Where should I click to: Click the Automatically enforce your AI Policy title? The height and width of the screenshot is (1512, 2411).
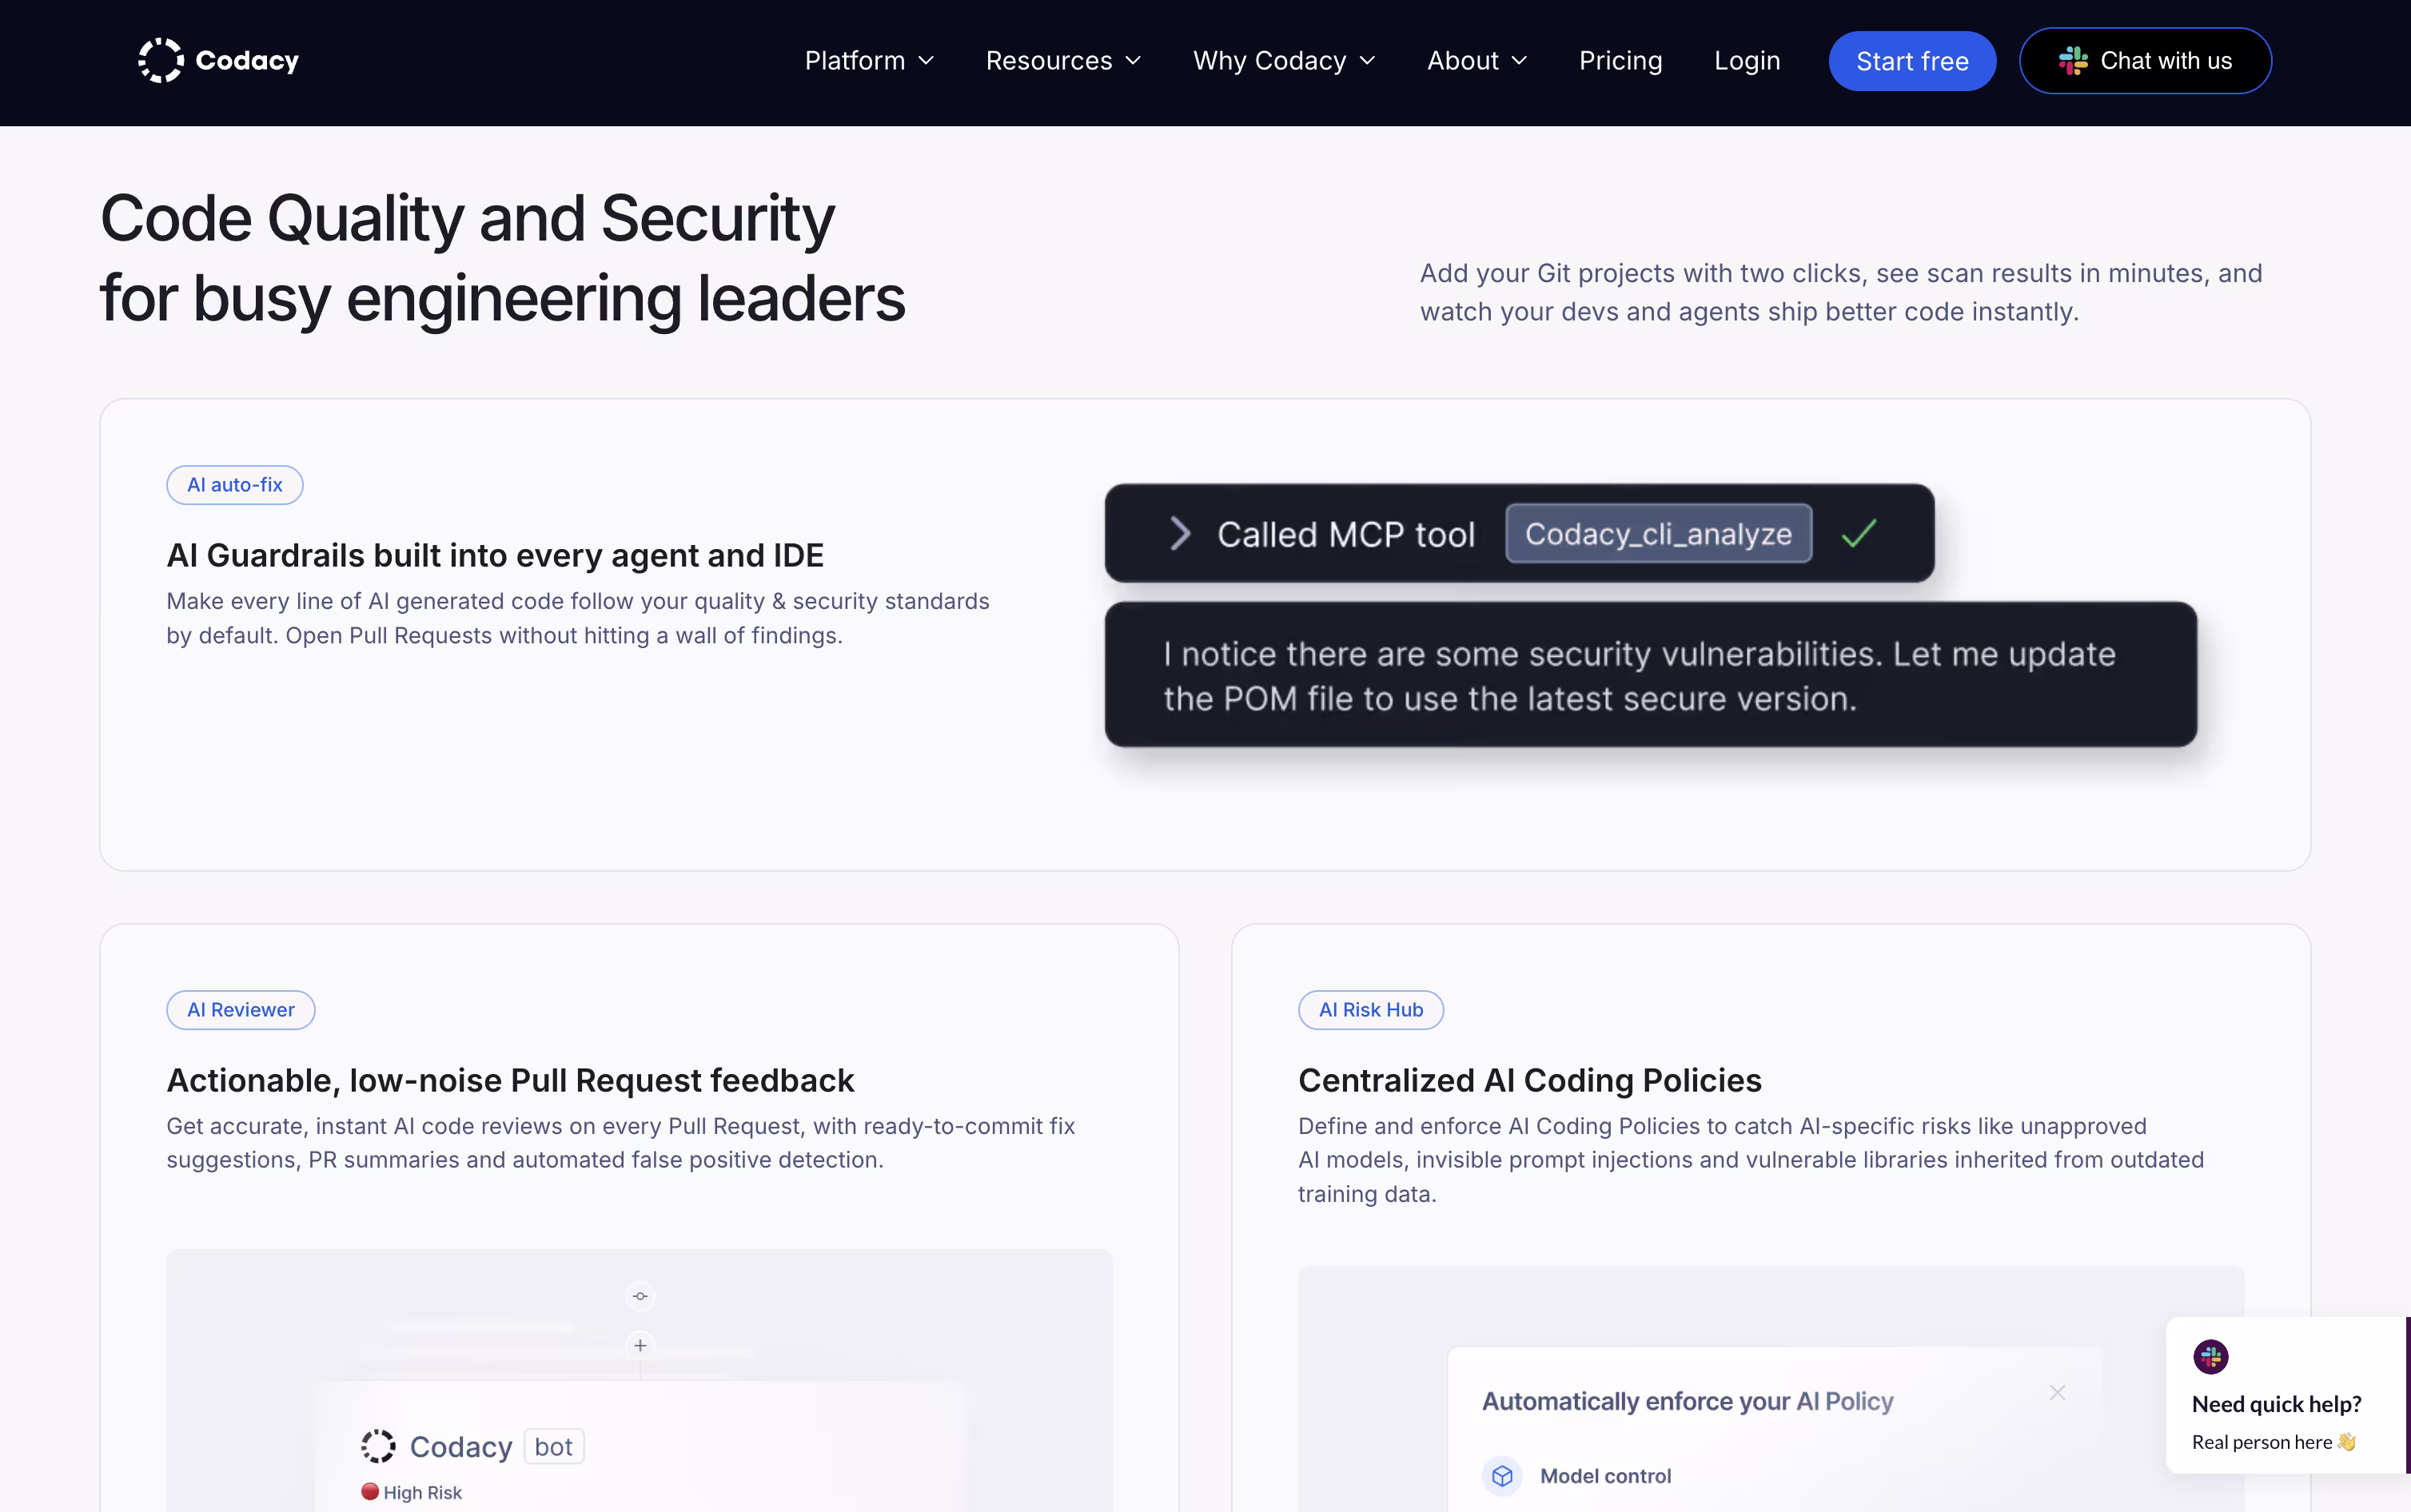[1688, 1401]
